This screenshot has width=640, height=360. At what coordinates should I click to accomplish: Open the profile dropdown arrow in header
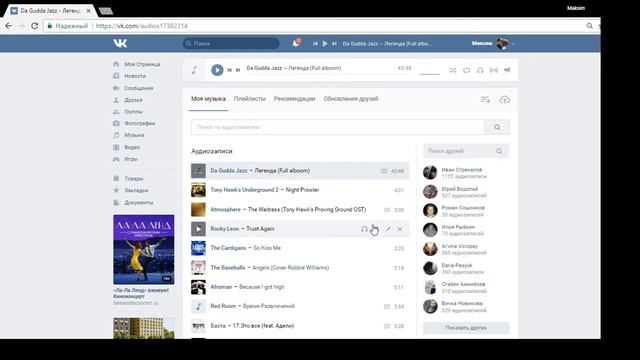(513, 44)
